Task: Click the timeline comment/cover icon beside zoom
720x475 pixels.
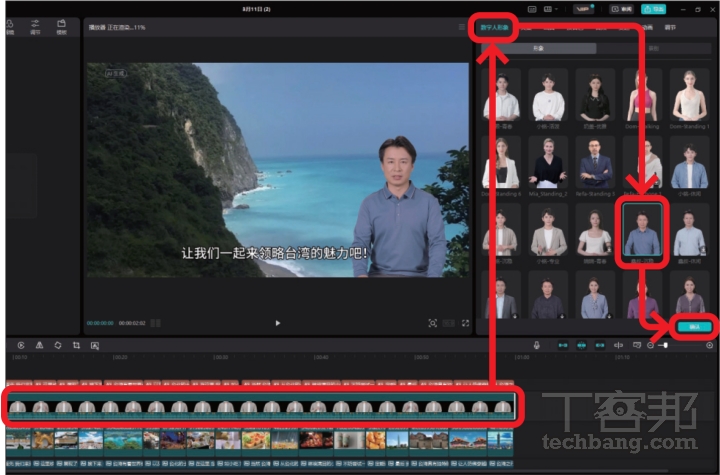Action: 636,345
